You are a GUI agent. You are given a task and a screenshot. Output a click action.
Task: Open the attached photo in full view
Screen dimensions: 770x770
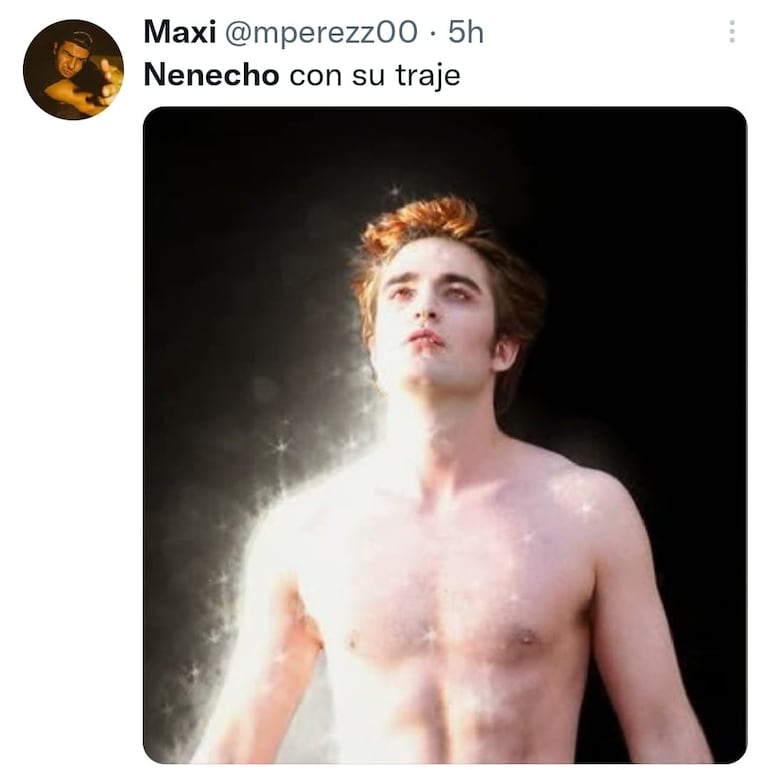(445, 435)
